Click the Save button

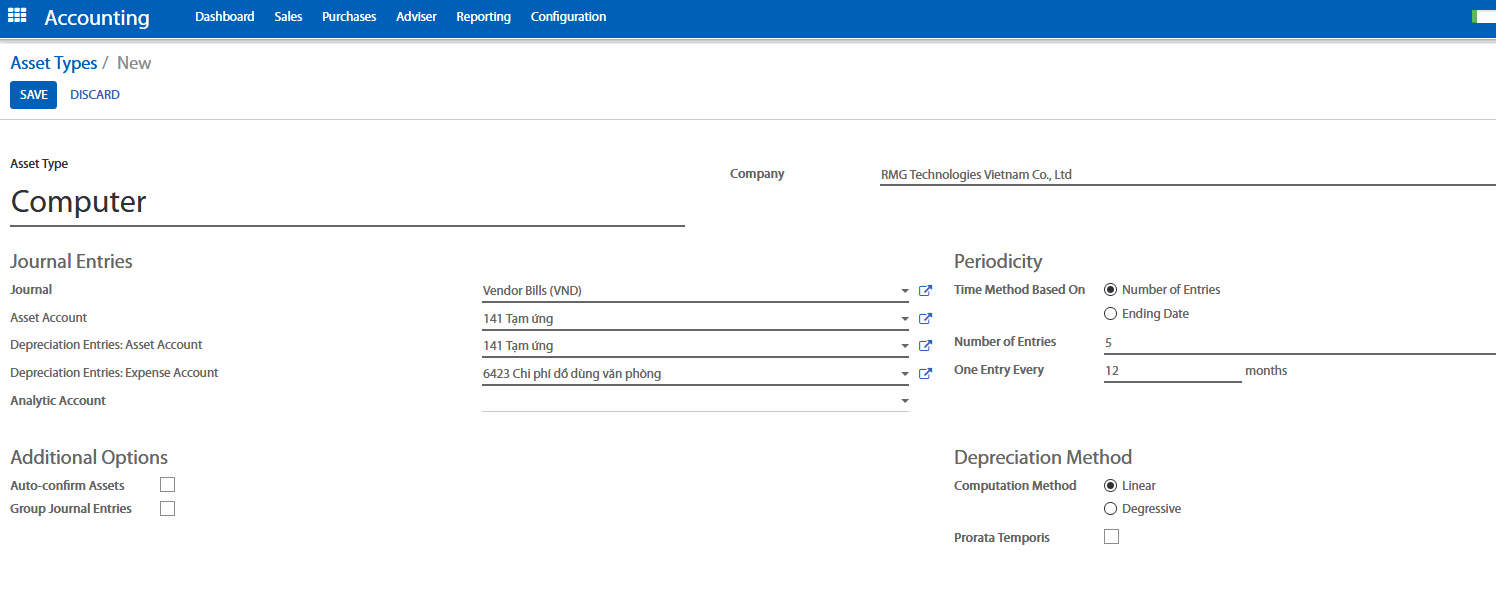[33, 95]
